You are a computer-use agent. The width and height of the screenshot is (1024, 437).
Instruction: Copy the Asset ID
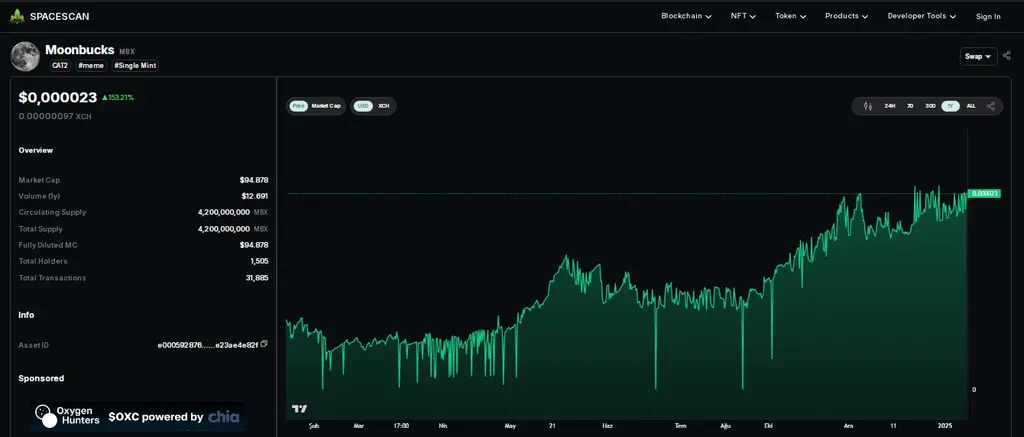(264, 344)
